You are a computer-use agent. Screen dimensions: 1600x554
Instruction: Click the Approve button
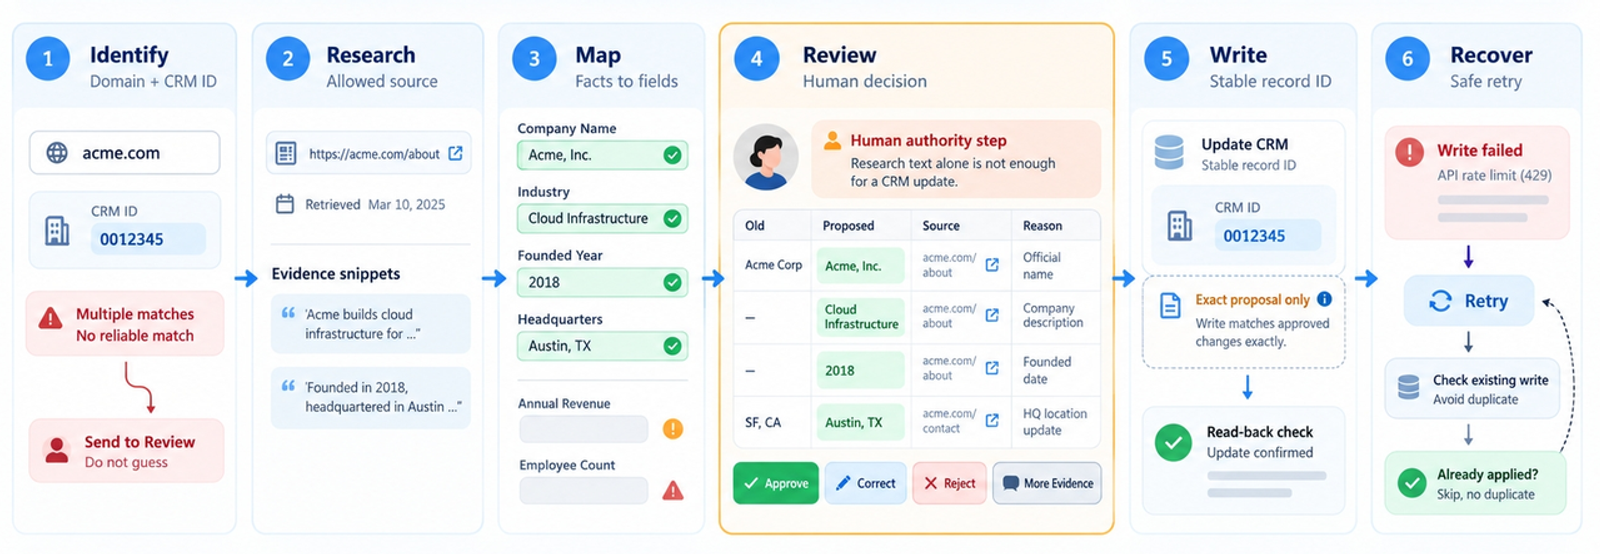tap(776, 483)
